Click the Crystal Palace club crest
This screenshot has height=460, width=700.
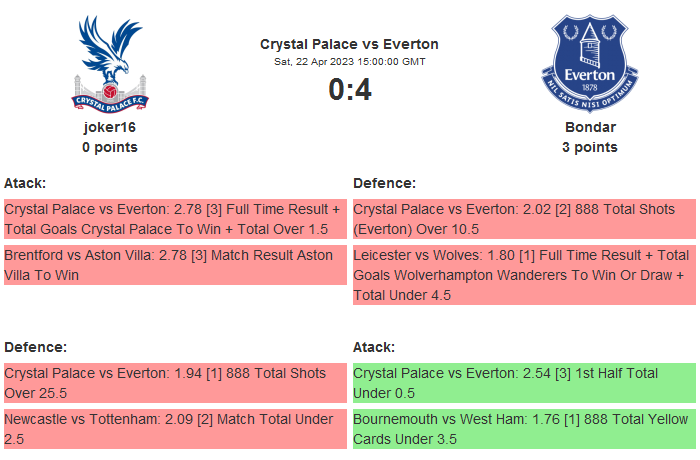pyautogui.click(x=110, y=62)
